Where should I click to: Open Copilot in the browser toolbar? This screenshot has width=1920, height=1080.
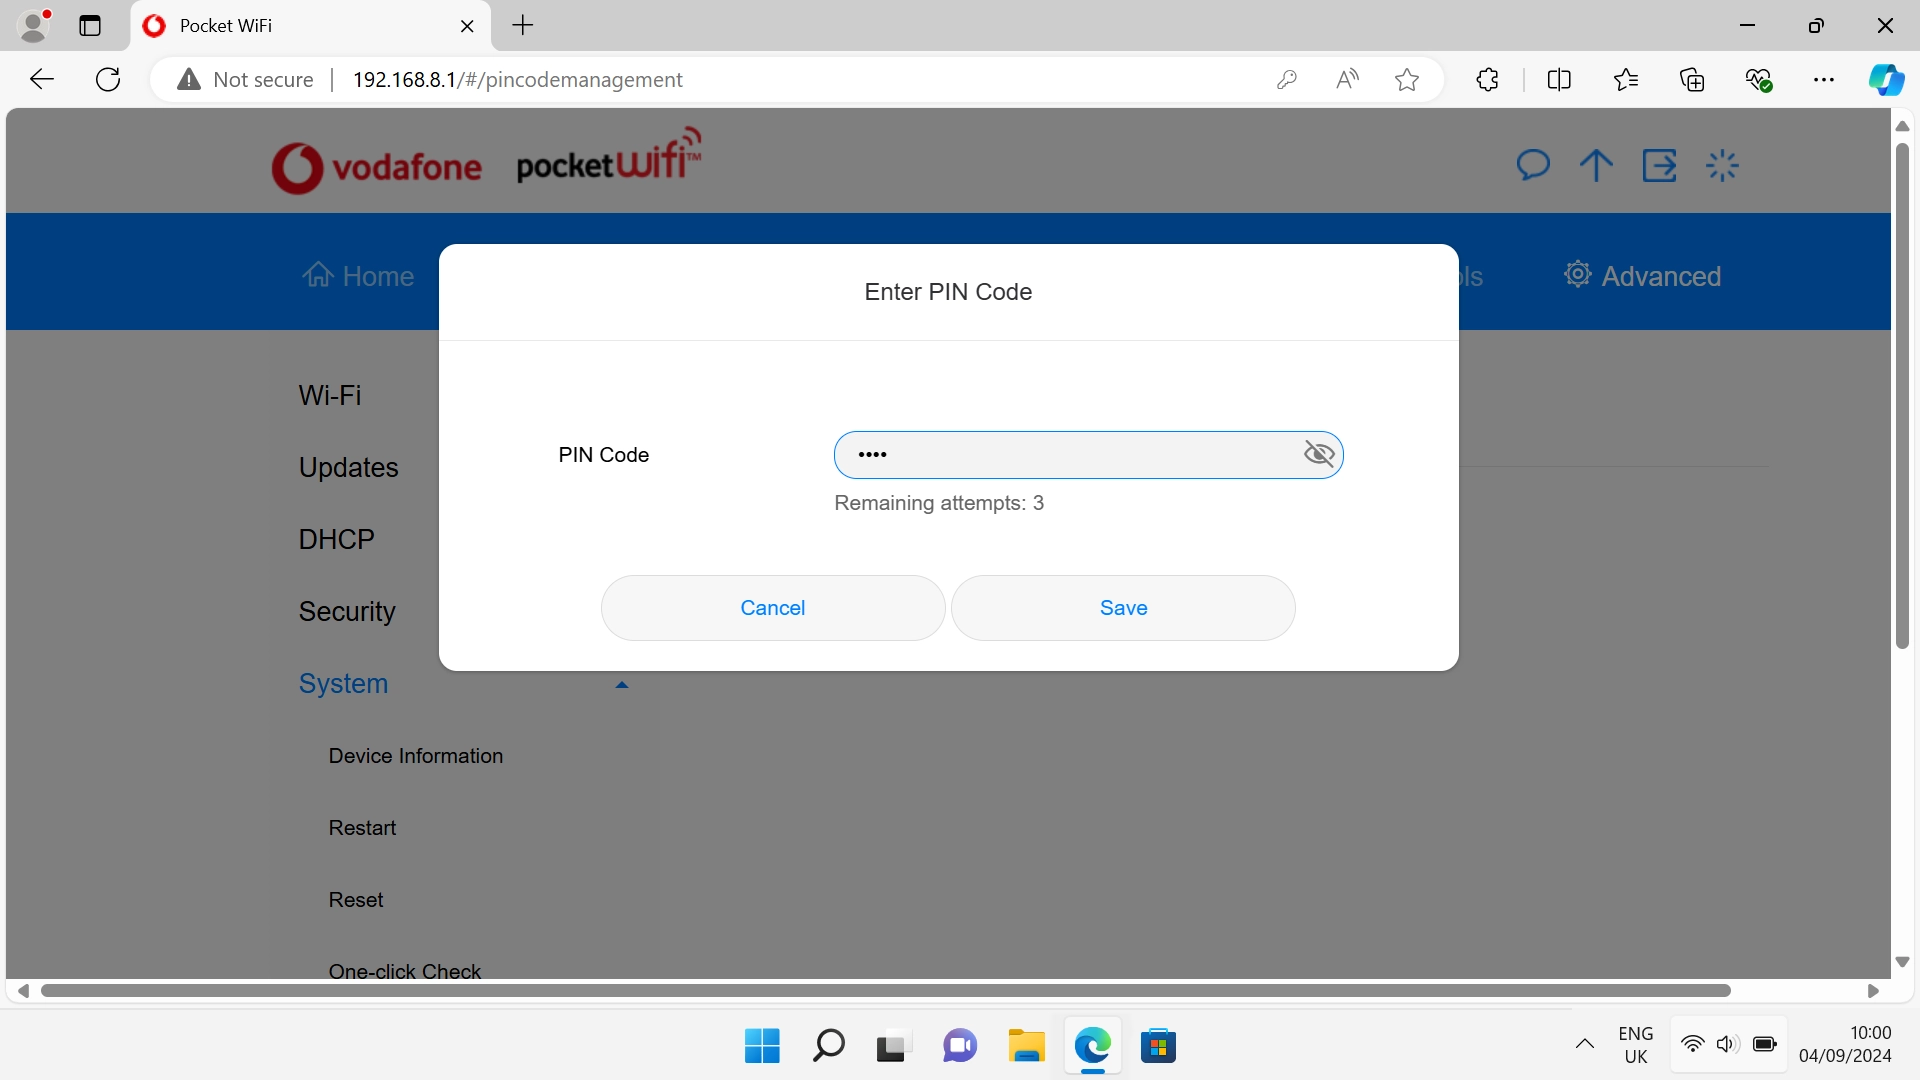(1887, 79)
